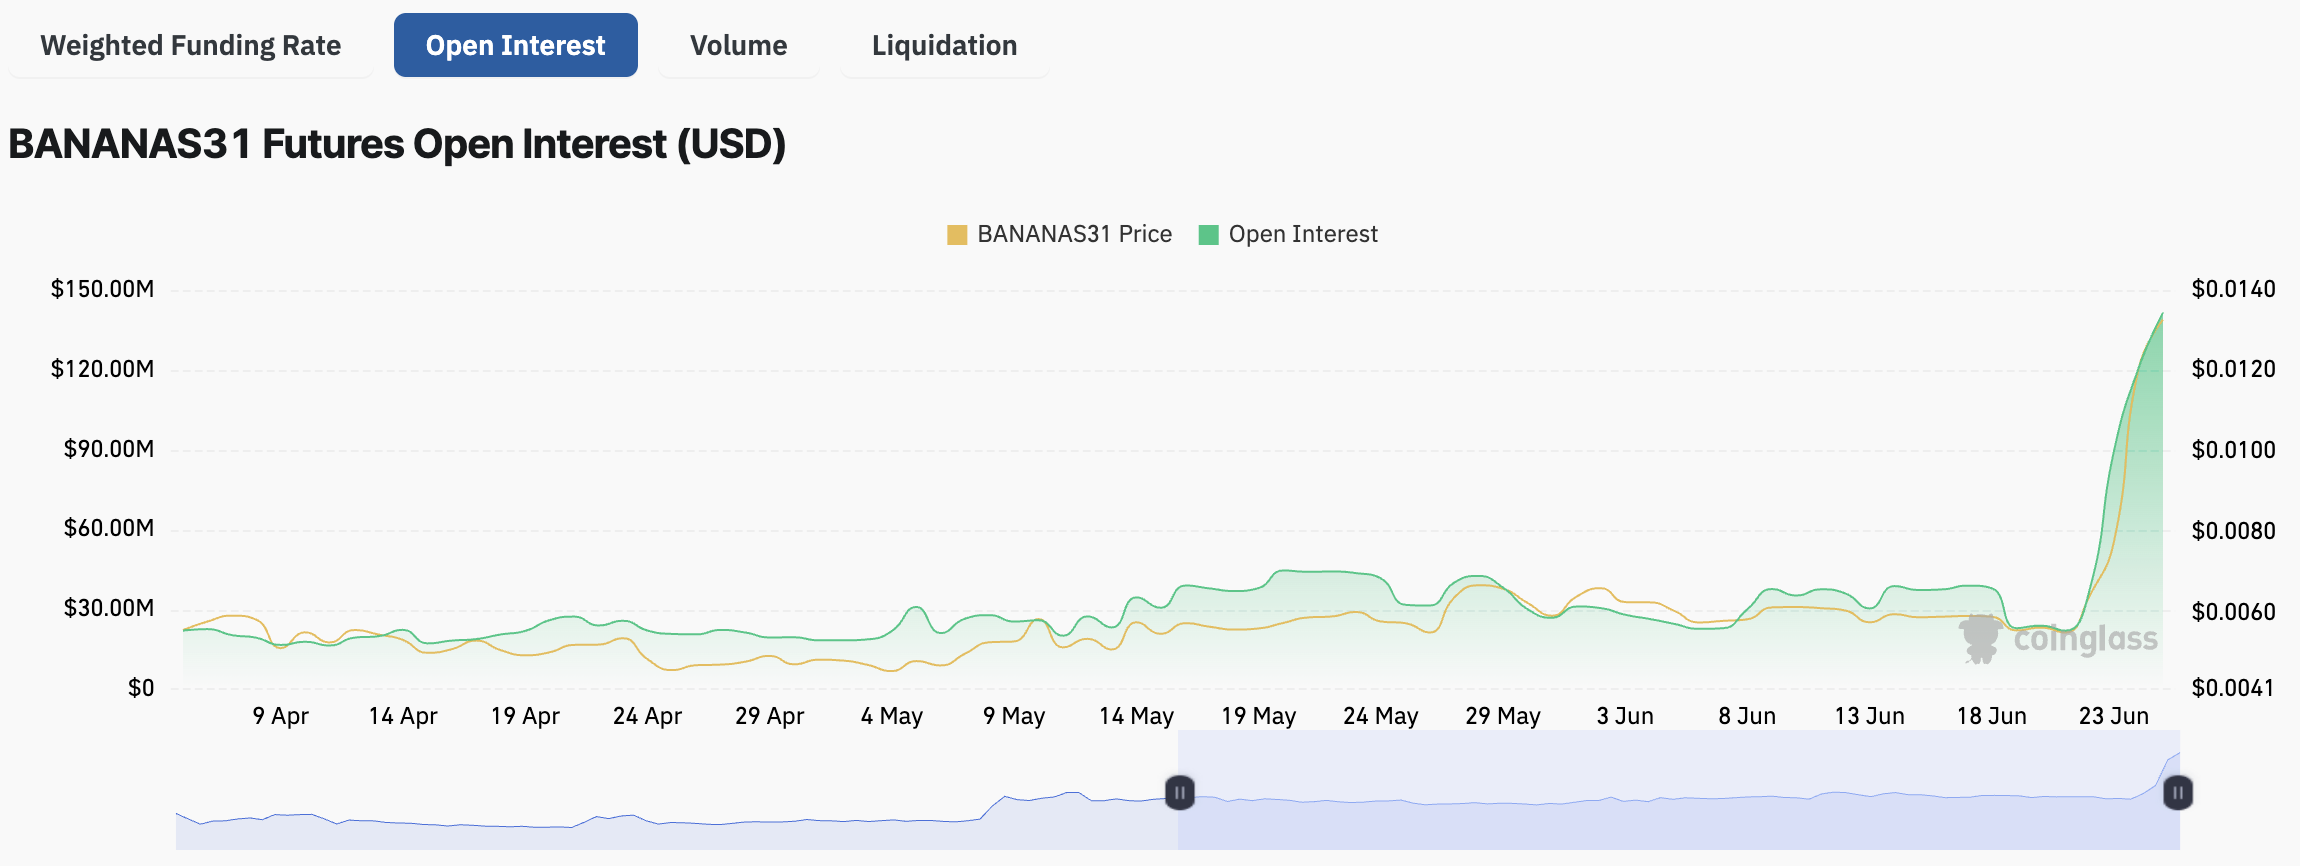Click the 29 Apr date label
The width and height of the screenshot is (2300, 866).
click(769, 716)
